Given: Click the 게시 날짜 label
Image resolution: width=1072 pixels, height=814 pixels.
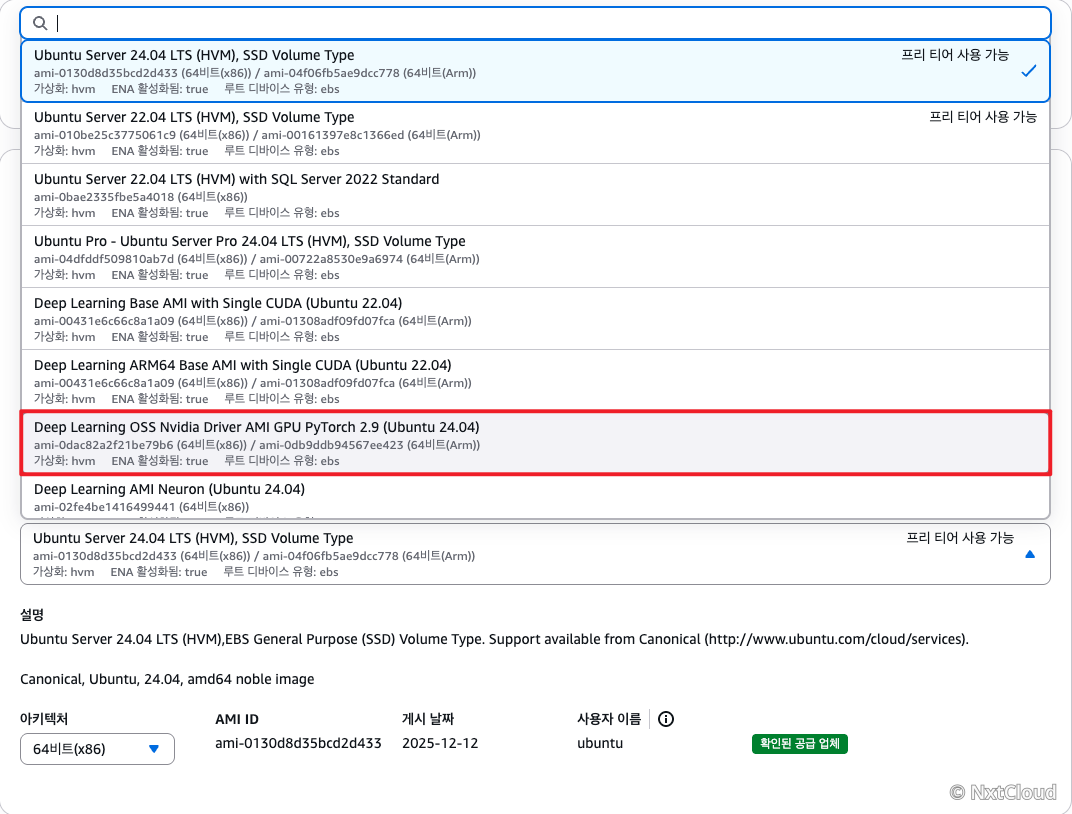Looking at the screenshot, I should 428,719.
